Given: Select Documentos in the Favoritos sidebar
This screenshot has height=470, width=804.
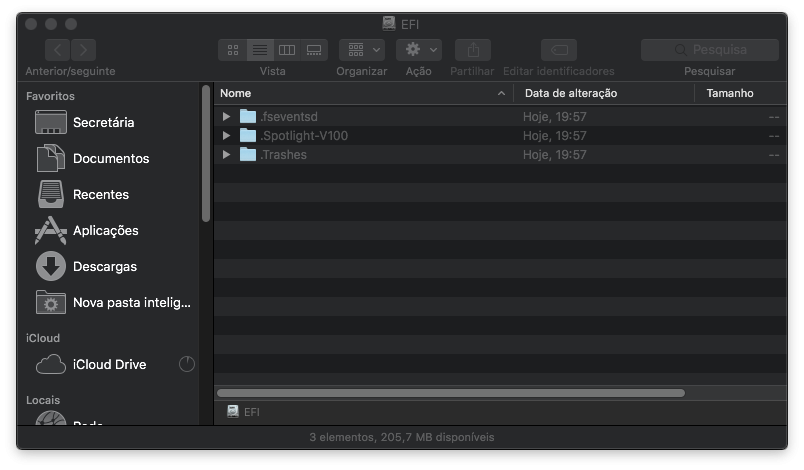Looking at the screenshot, I should pyautogui.click(x=111, y=158).
